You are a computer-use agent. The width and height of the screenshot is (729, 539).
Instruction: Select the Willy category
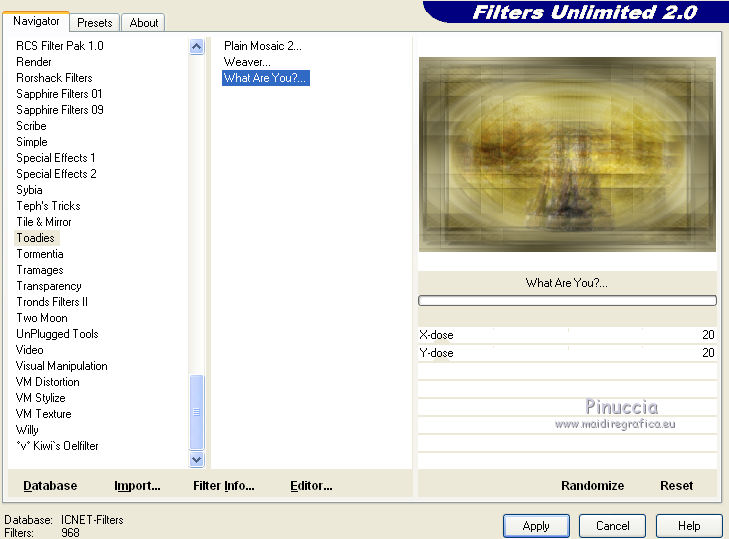tap(27, 430)
